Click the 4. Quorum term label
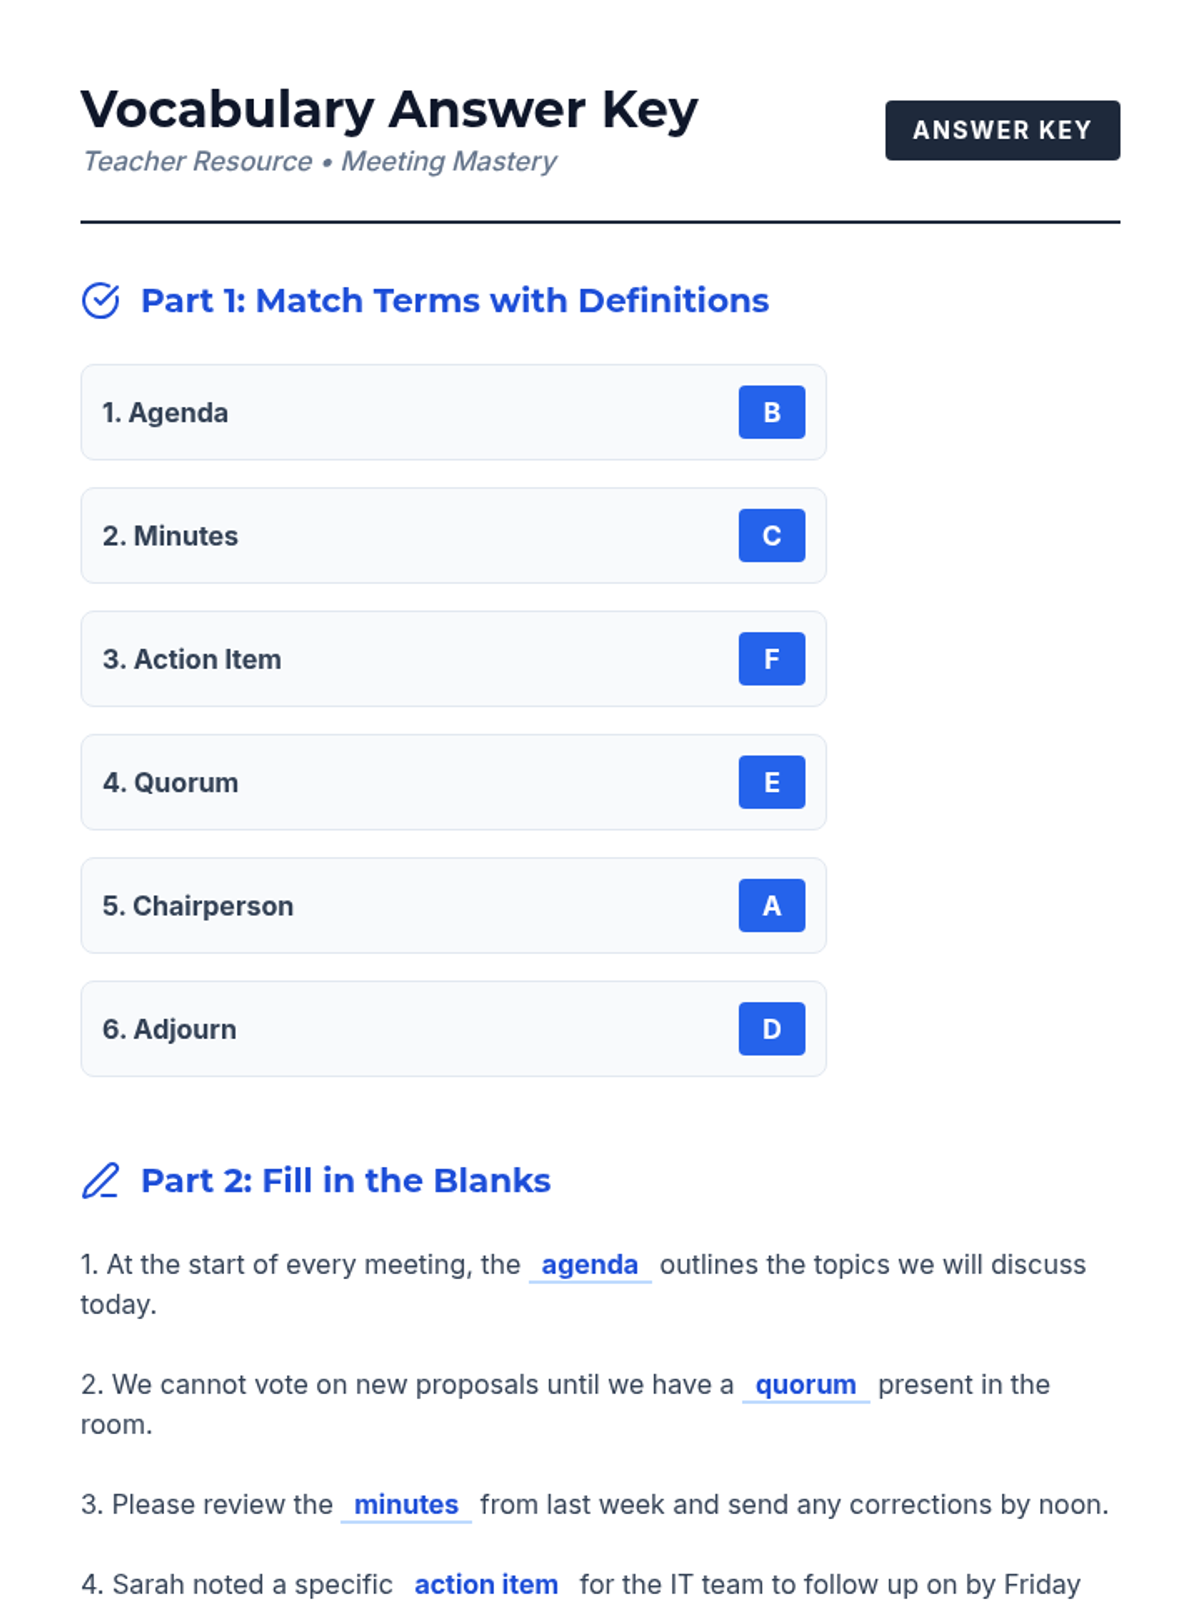Image resolution: width=1200 pixels, height=1600 pixels. 170,783
